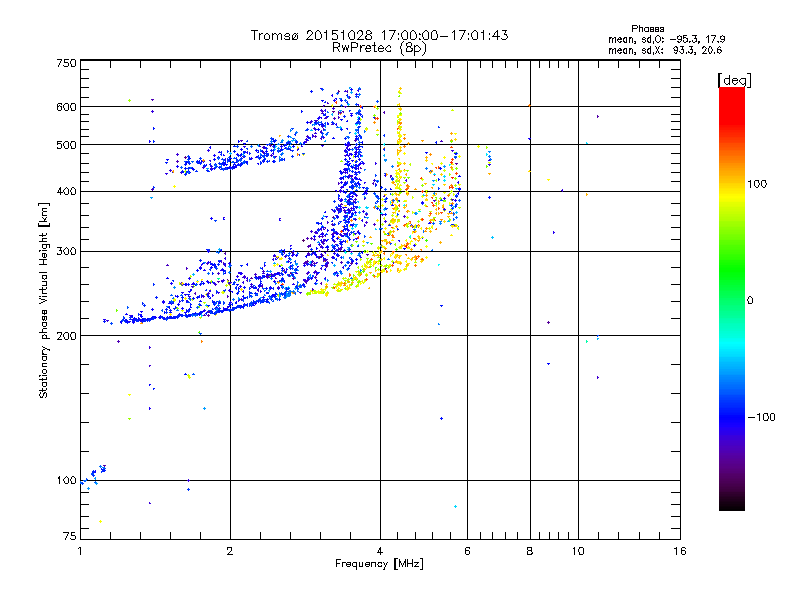
Task: Click the x-axis tick label '1'
Action: (80, 551)
